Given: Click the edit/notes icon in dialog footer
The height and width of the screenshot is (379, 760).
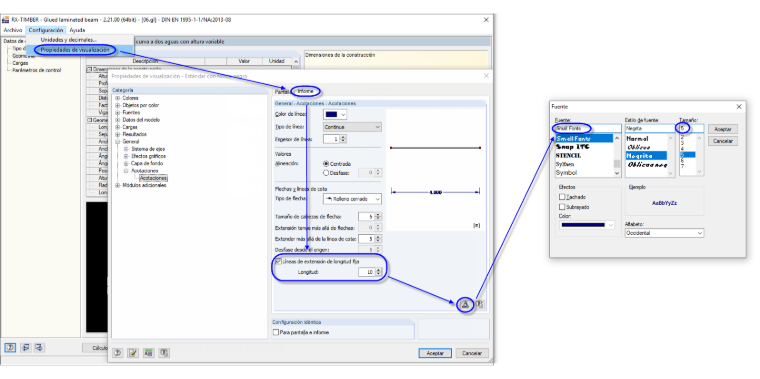Looking at the screenshot, I should pos(133,353).
